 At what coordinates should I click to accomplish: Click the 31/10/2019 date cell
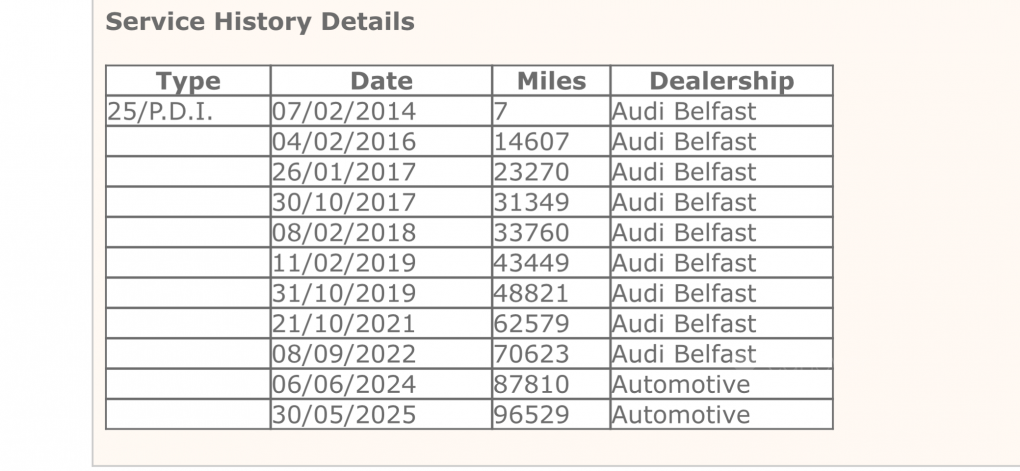coord(381,293)
